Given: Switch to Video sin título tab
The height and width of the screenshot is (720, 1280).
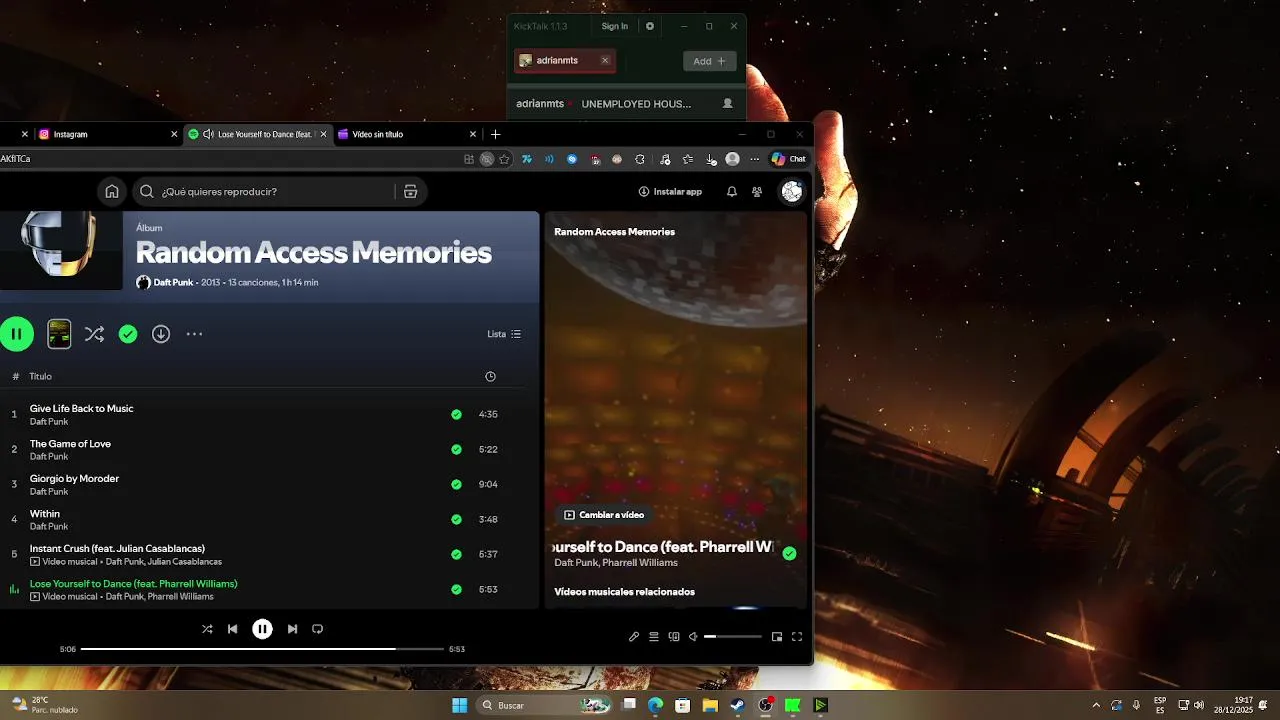Looking at the screenshot, I should click(407, 134).
